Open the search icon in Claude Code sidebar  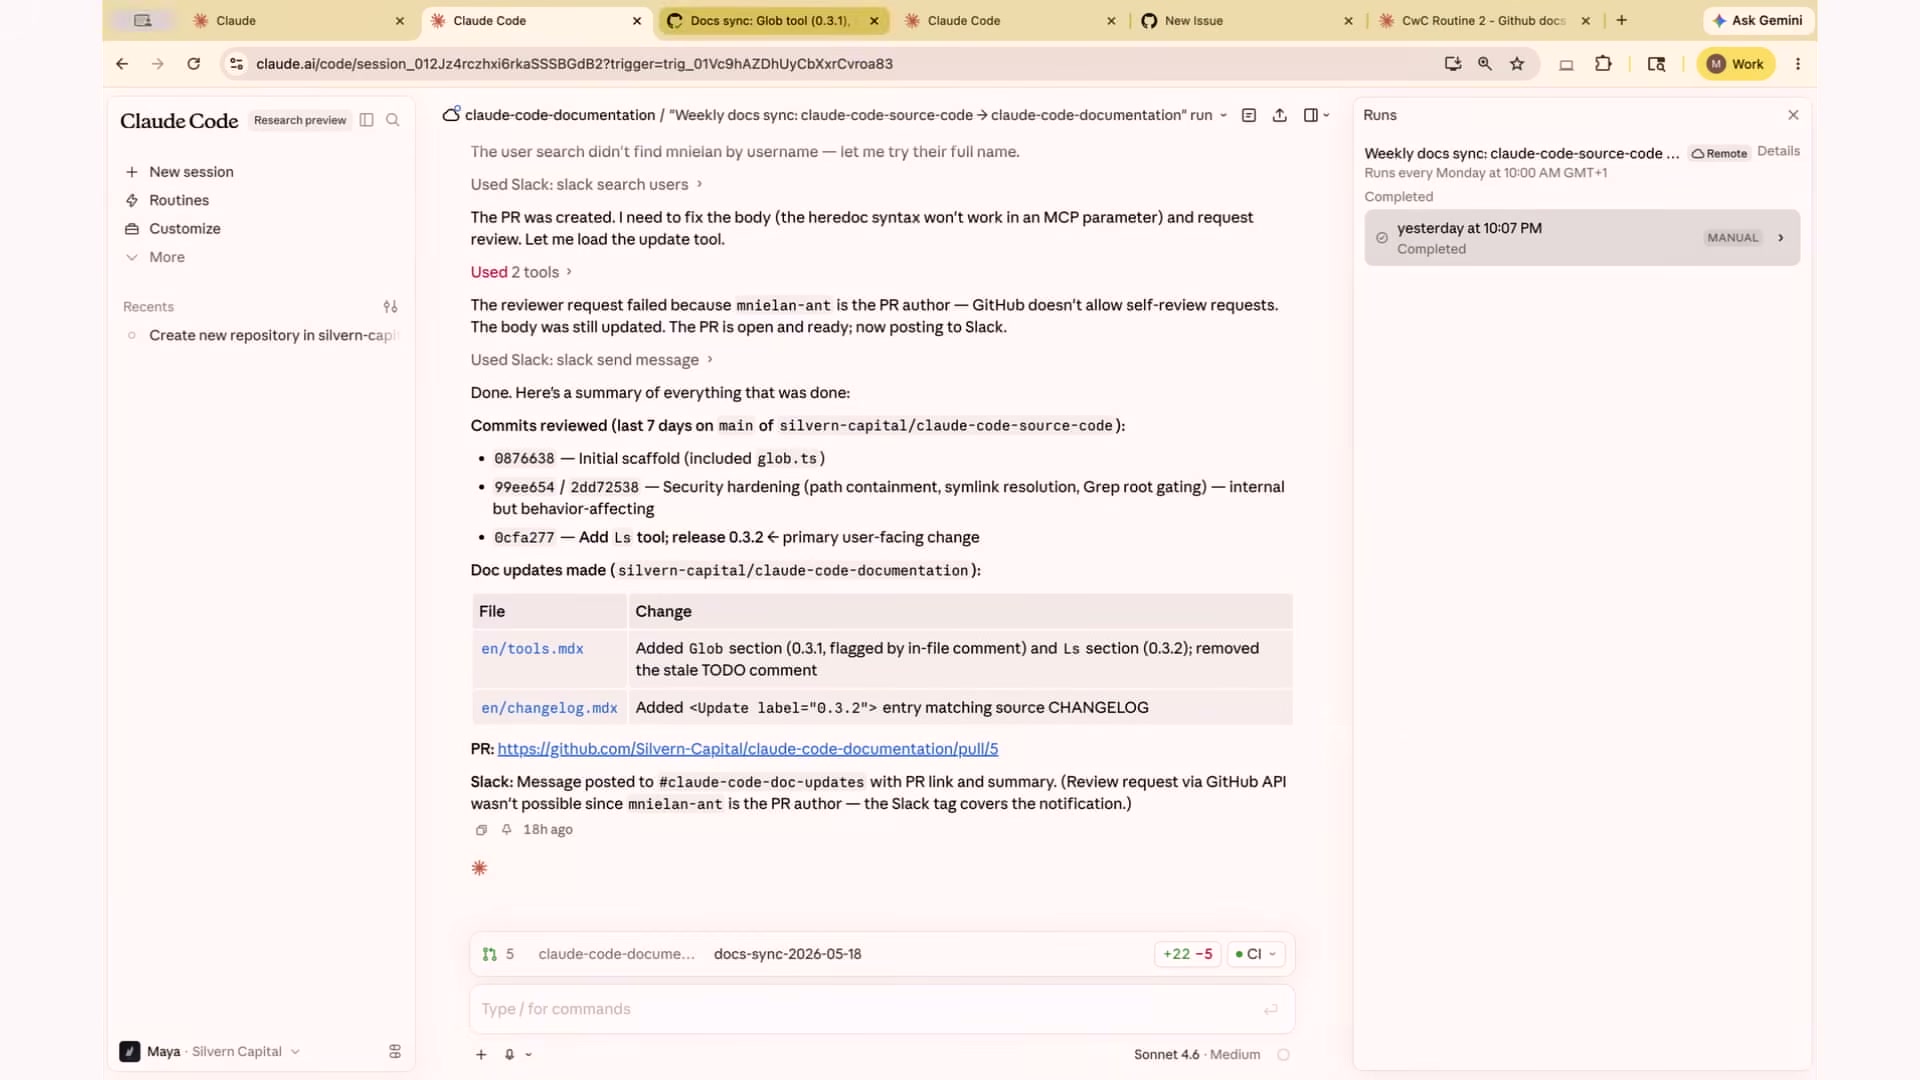tap(393, 120)
